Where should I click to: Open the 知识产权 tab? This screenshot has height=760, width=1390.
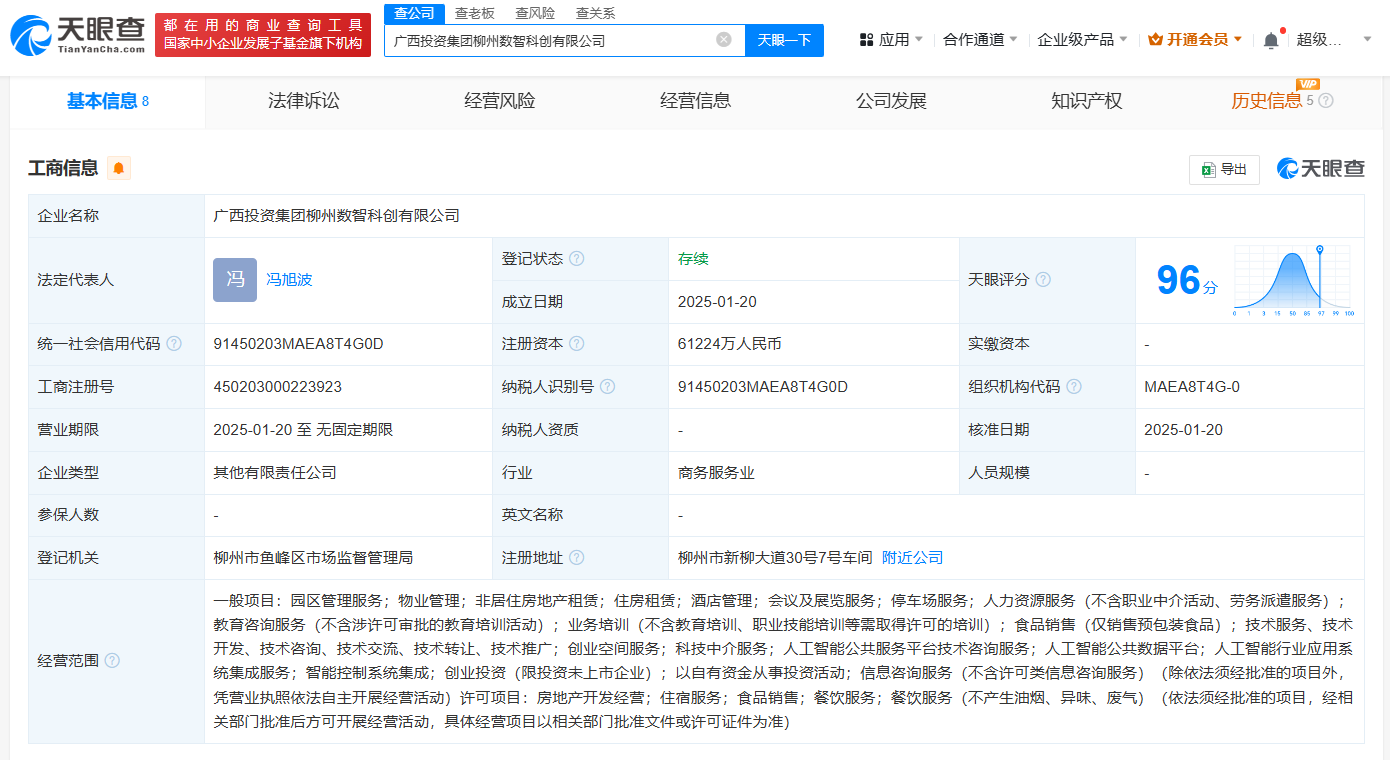(1086, 101)
